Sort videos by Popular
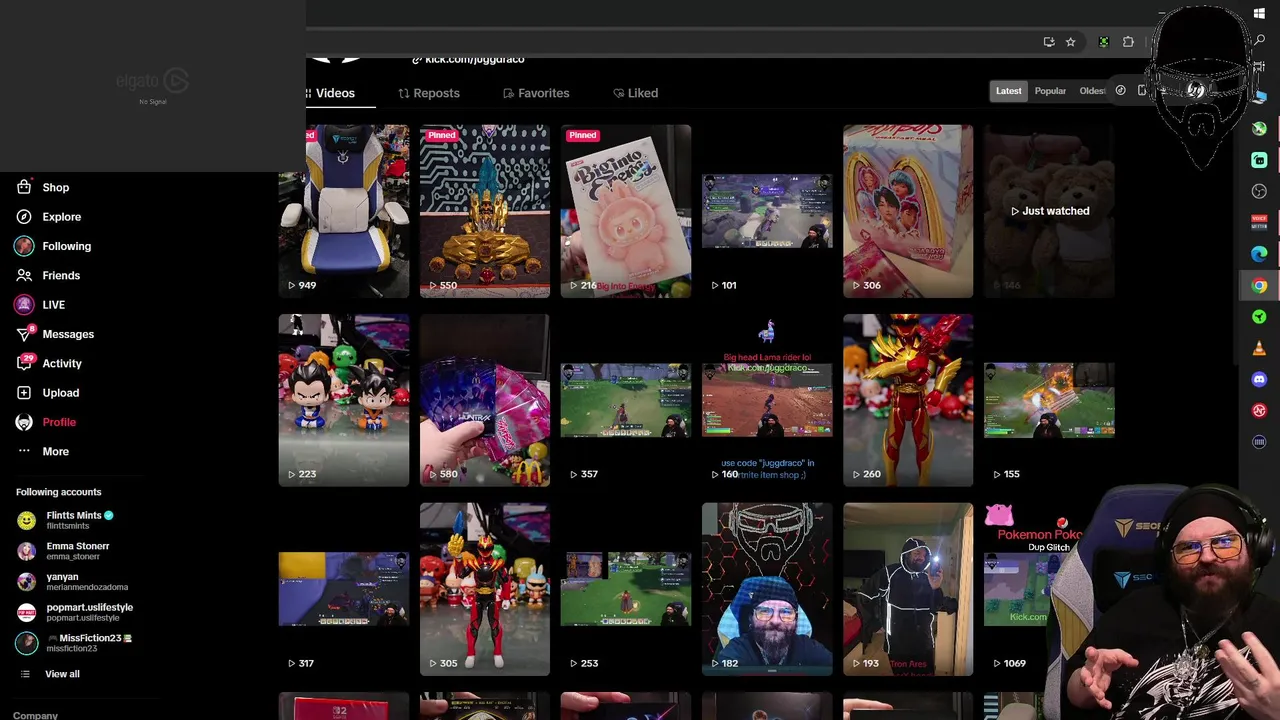This screenshot has width=1280, height=720. click(1050, 91)
